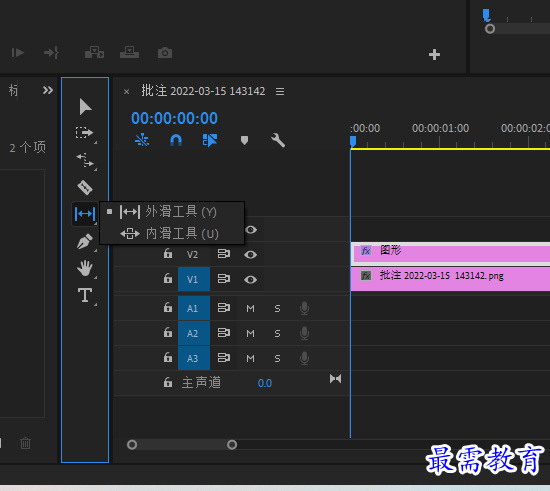Open sequence panel menu beside 批注 tab

click(x=280, y=92)
